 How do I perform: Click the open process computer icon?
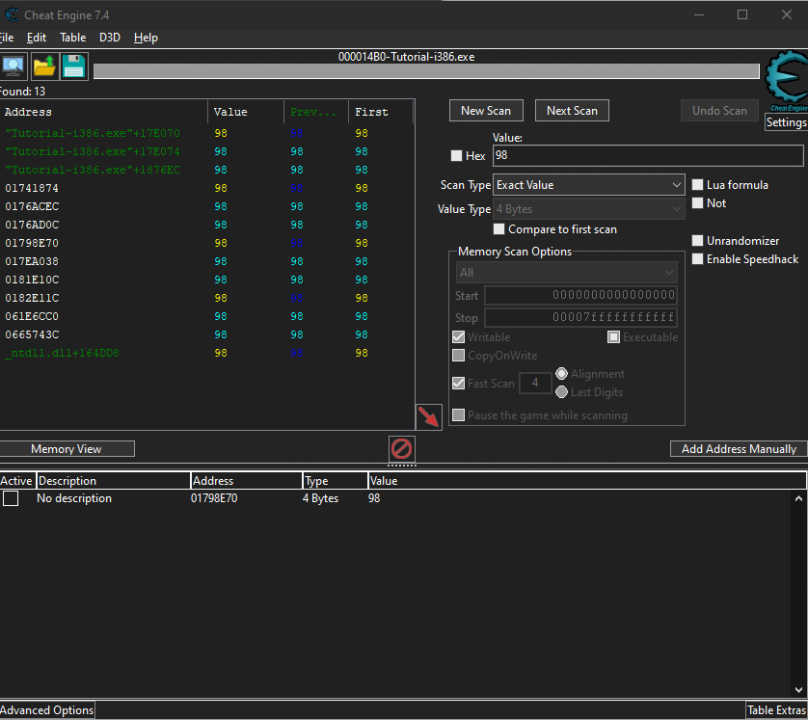13,67
